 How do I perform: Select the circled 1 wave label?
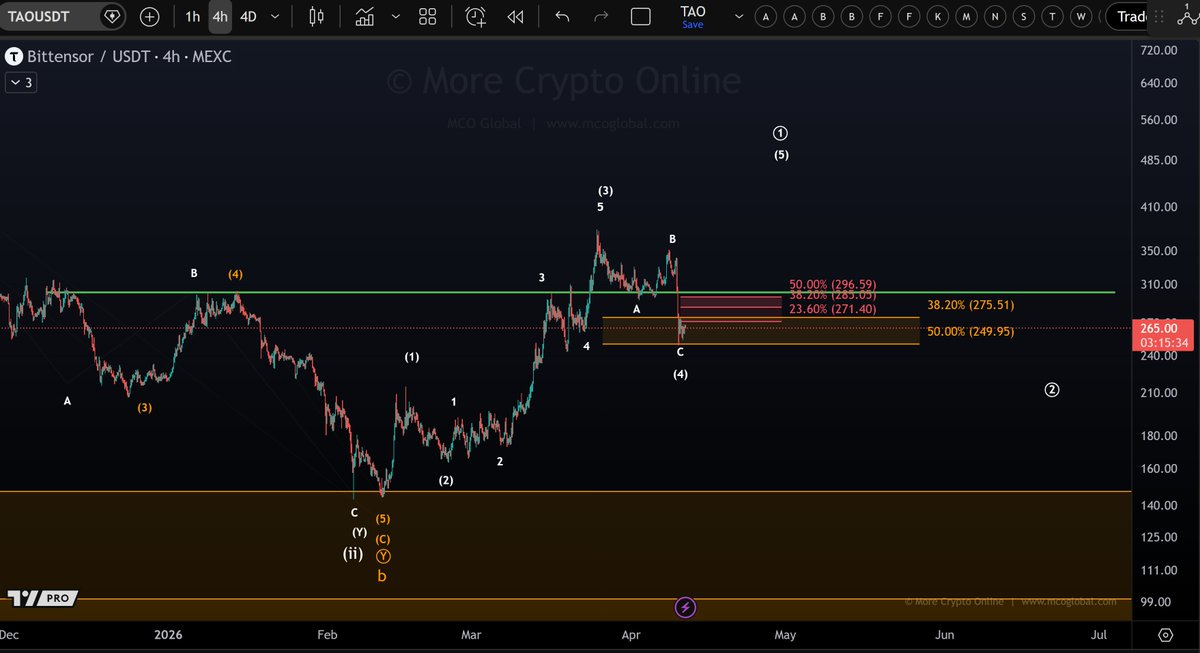pyautogui.click(x=781, y=133)
